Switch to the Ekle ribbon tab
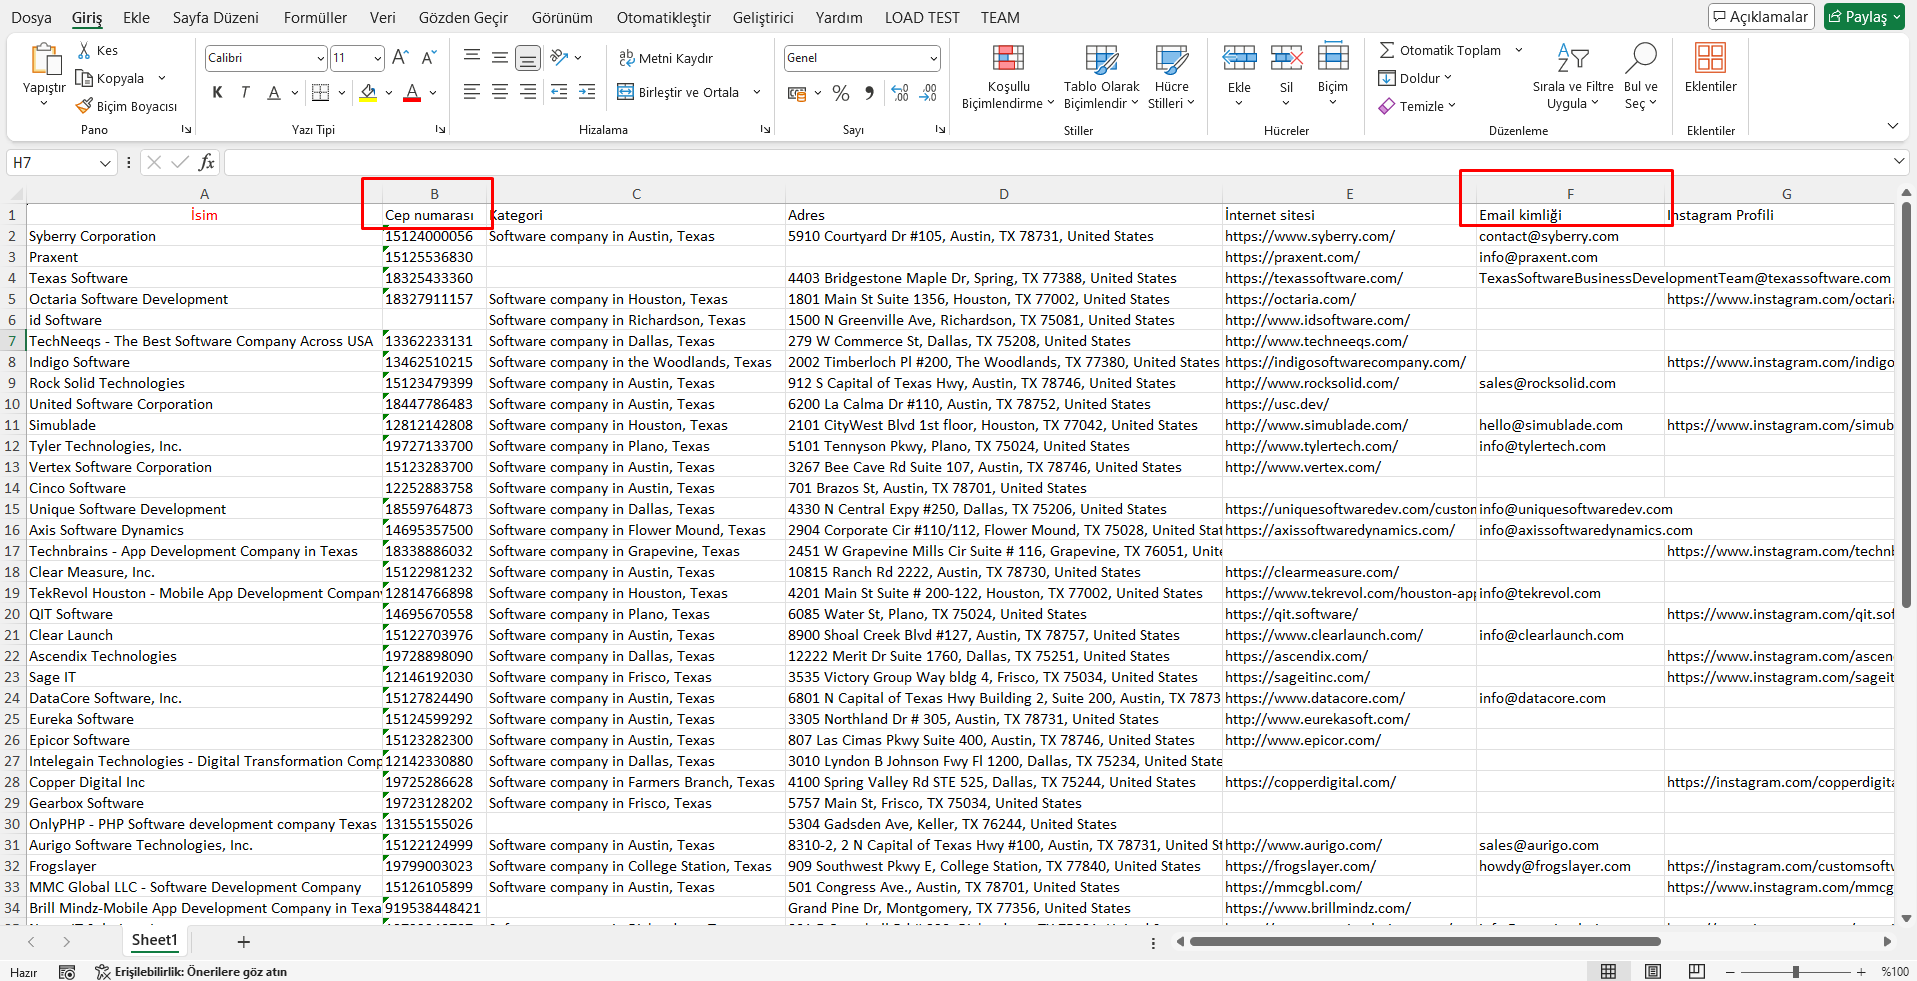Image resolution: width=1917 pixels, height=981 pixels. point(136,18)
